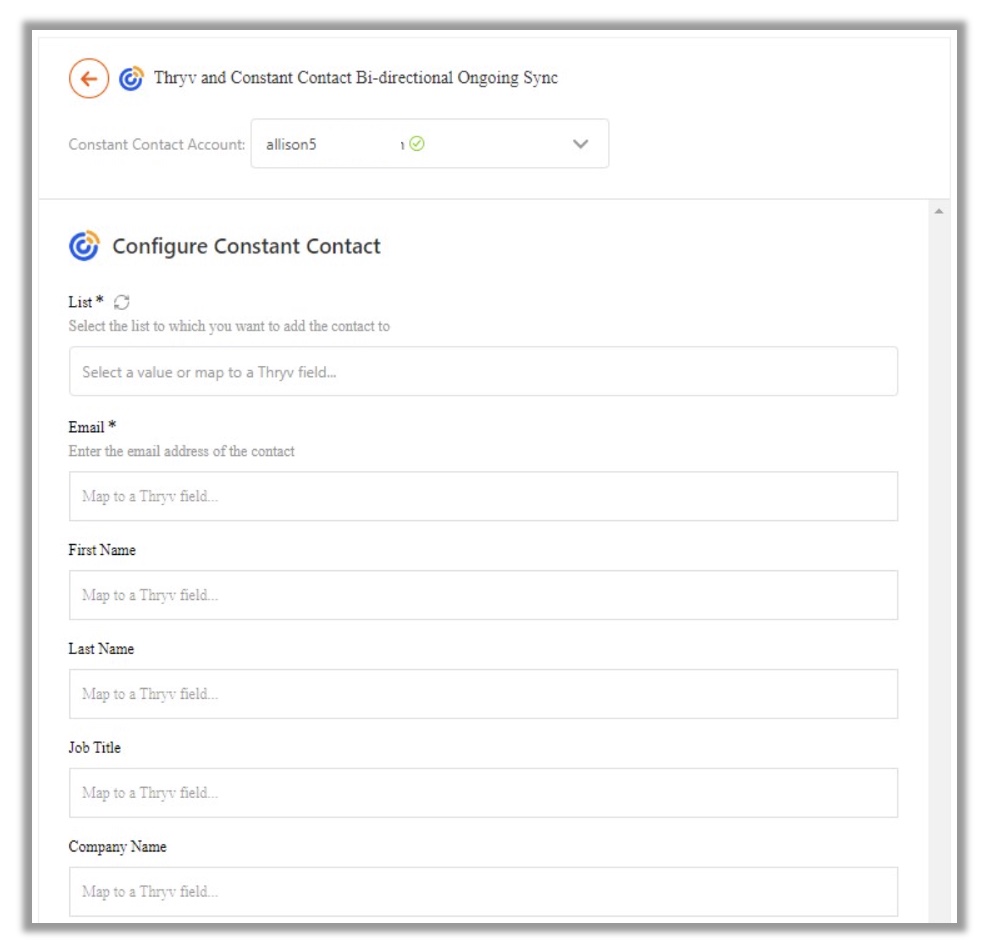Click the Company Name mapping field
This screenshot has height=952, width=986.
pyautogui.click(x=483, y=891)
